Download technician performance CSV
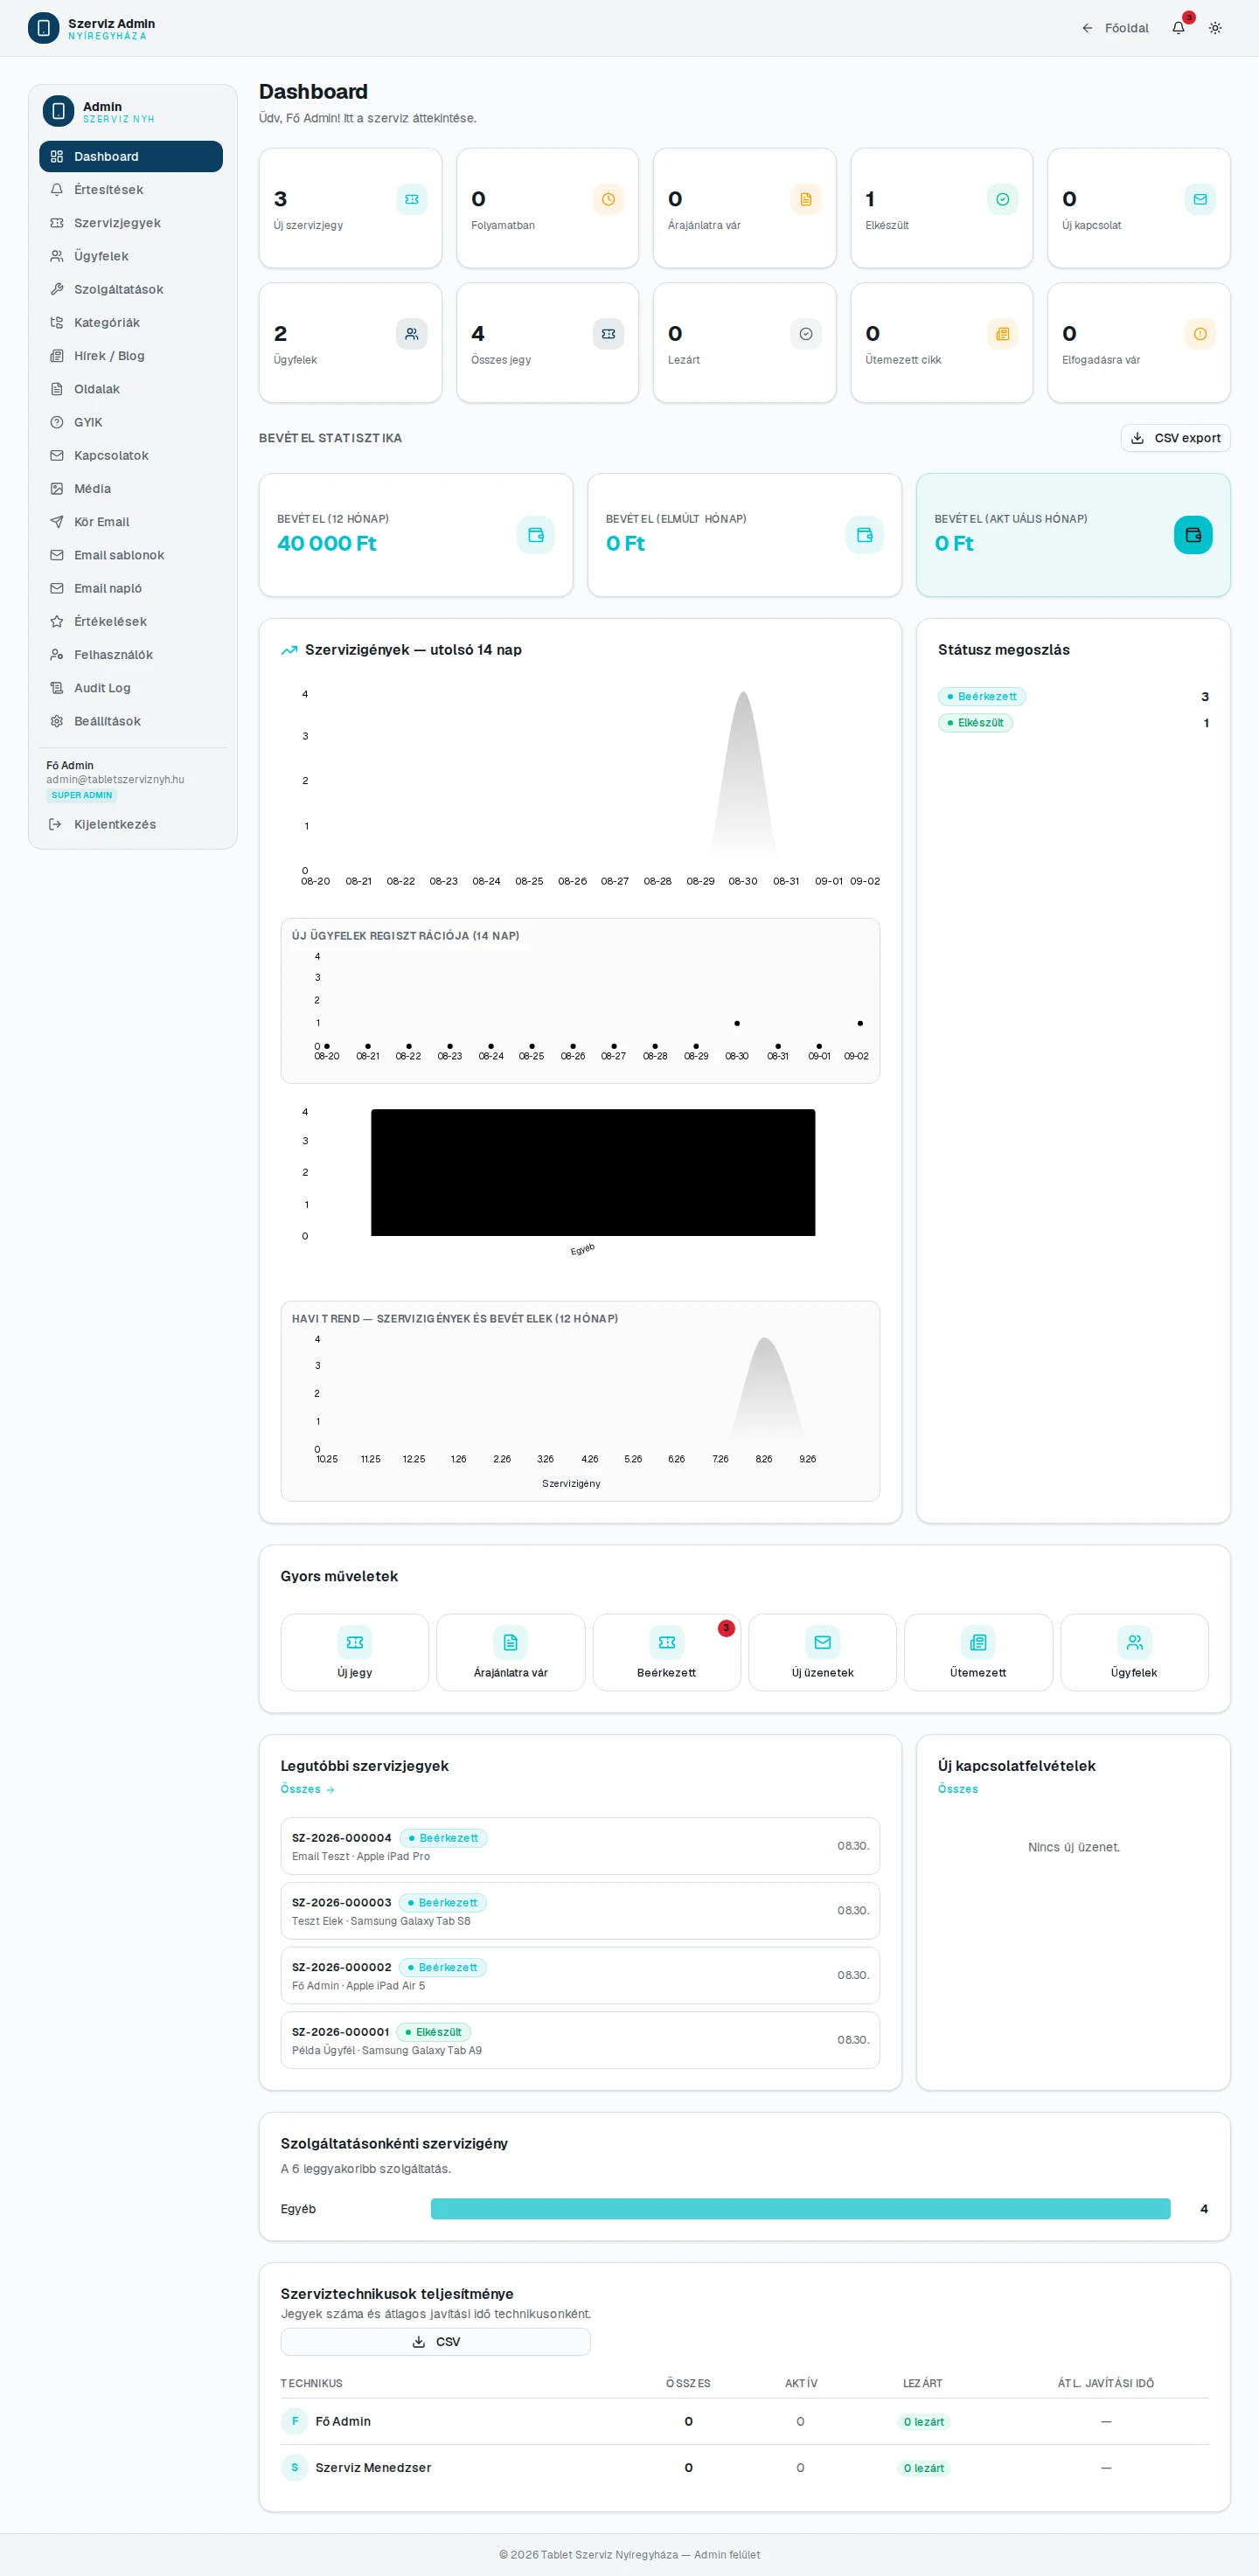Viewport: 1259px width, 2576px height. point(435,2341)
